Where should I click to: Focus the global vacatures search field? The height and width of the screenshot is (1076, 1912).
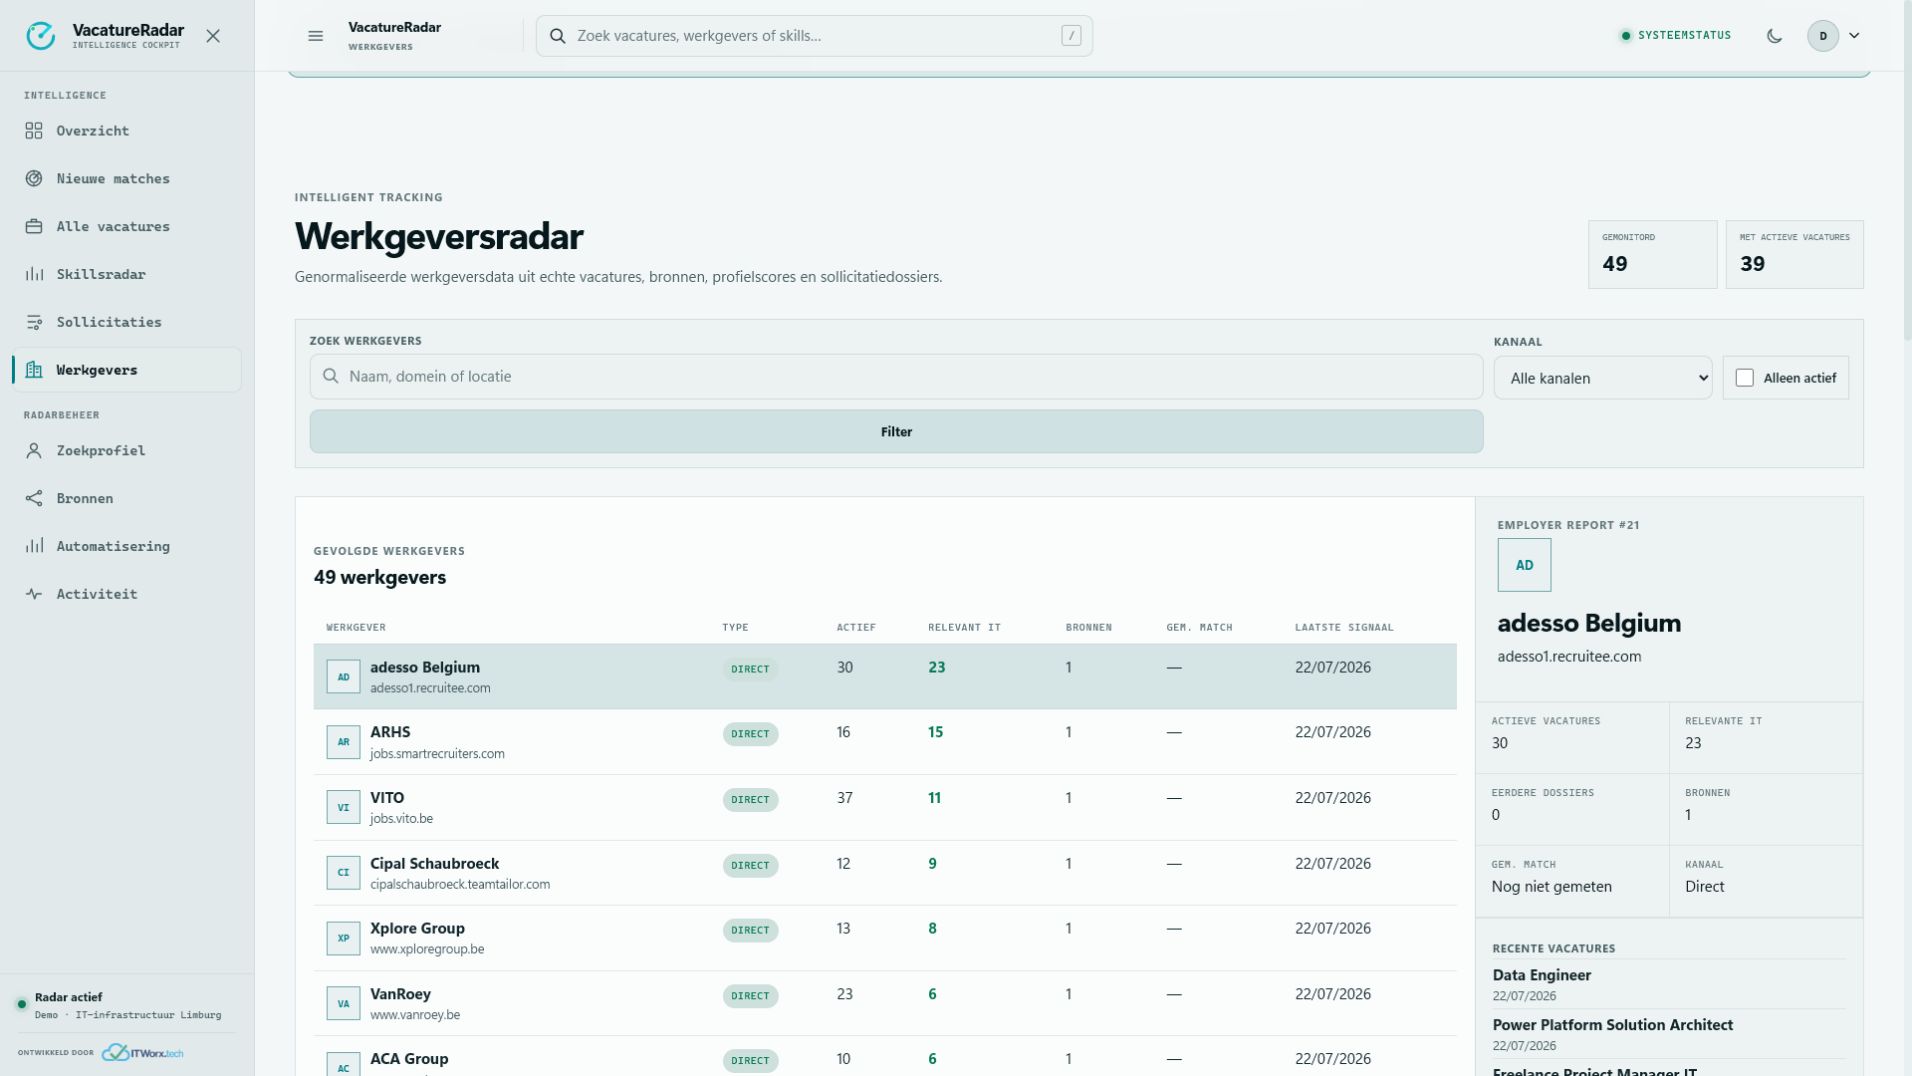coord(814,36)
